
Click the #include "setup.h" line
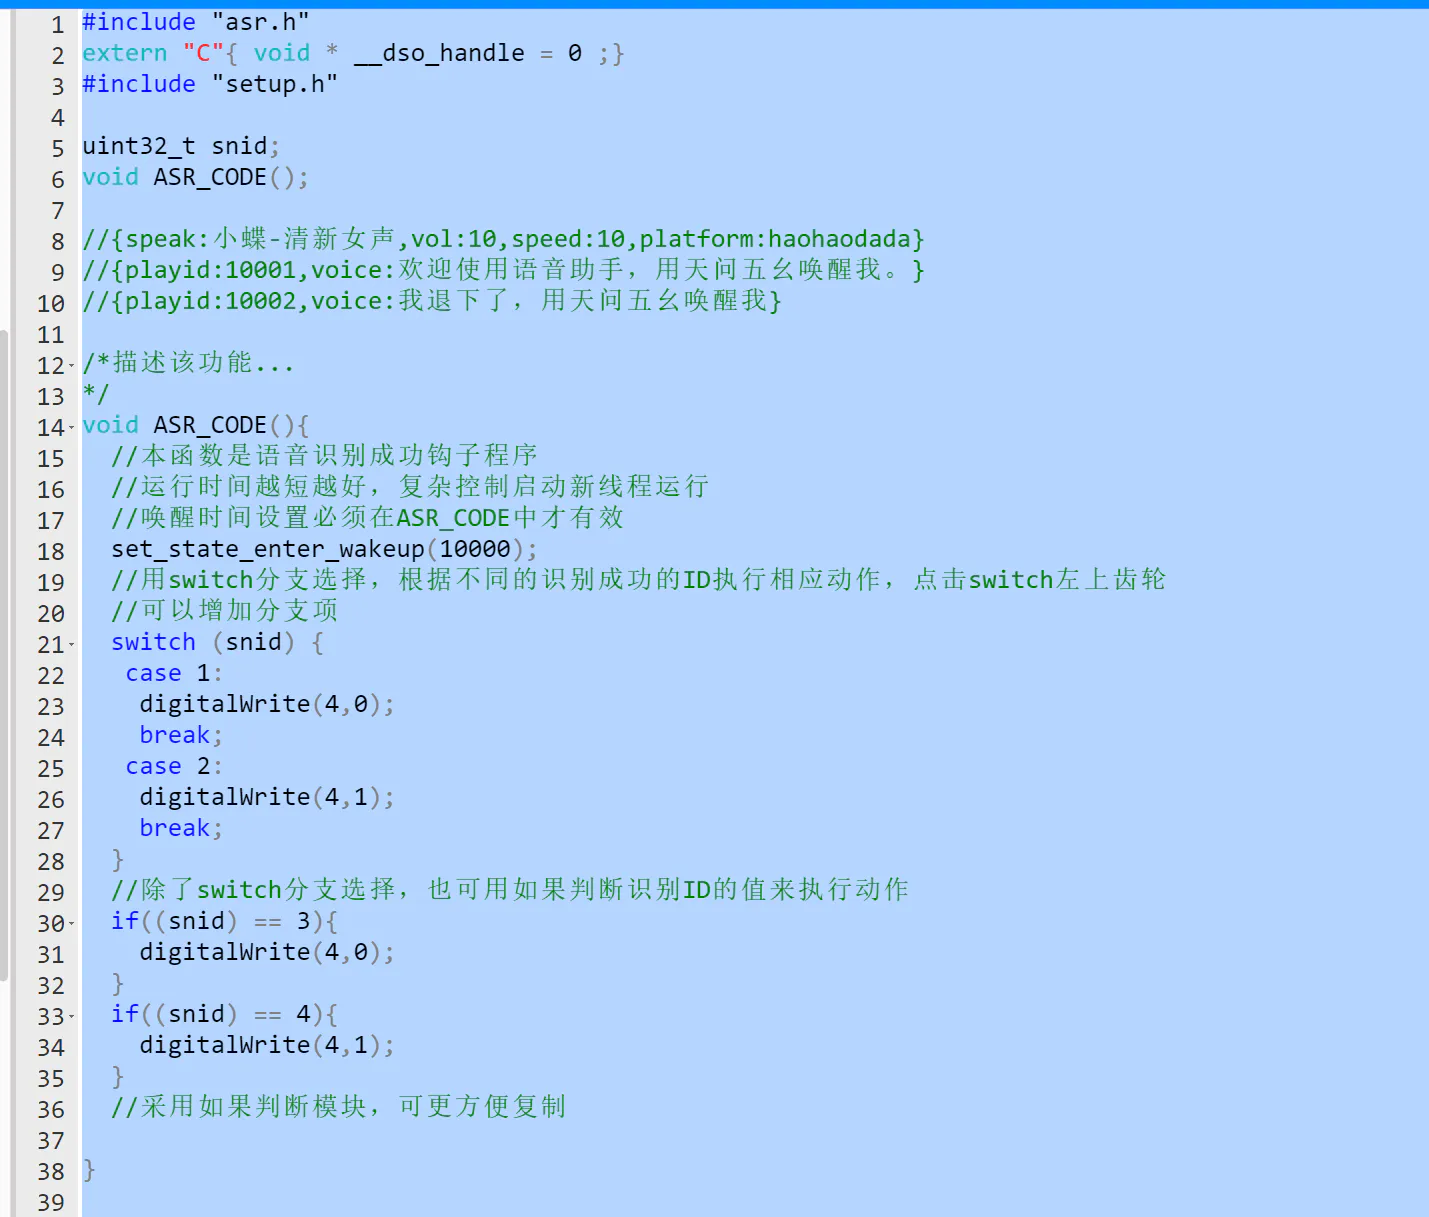tap(210, 84)
